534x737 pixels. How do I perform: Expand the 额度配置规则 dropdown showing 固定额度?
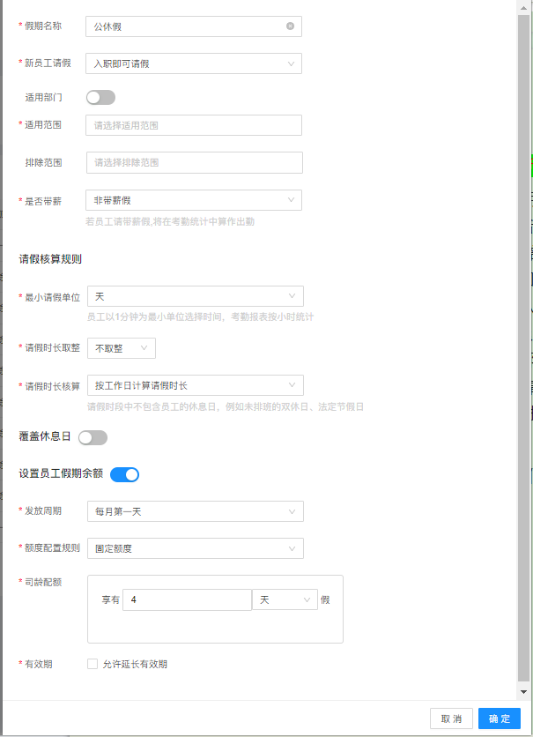pyautogui.click(x=196, y=549)
